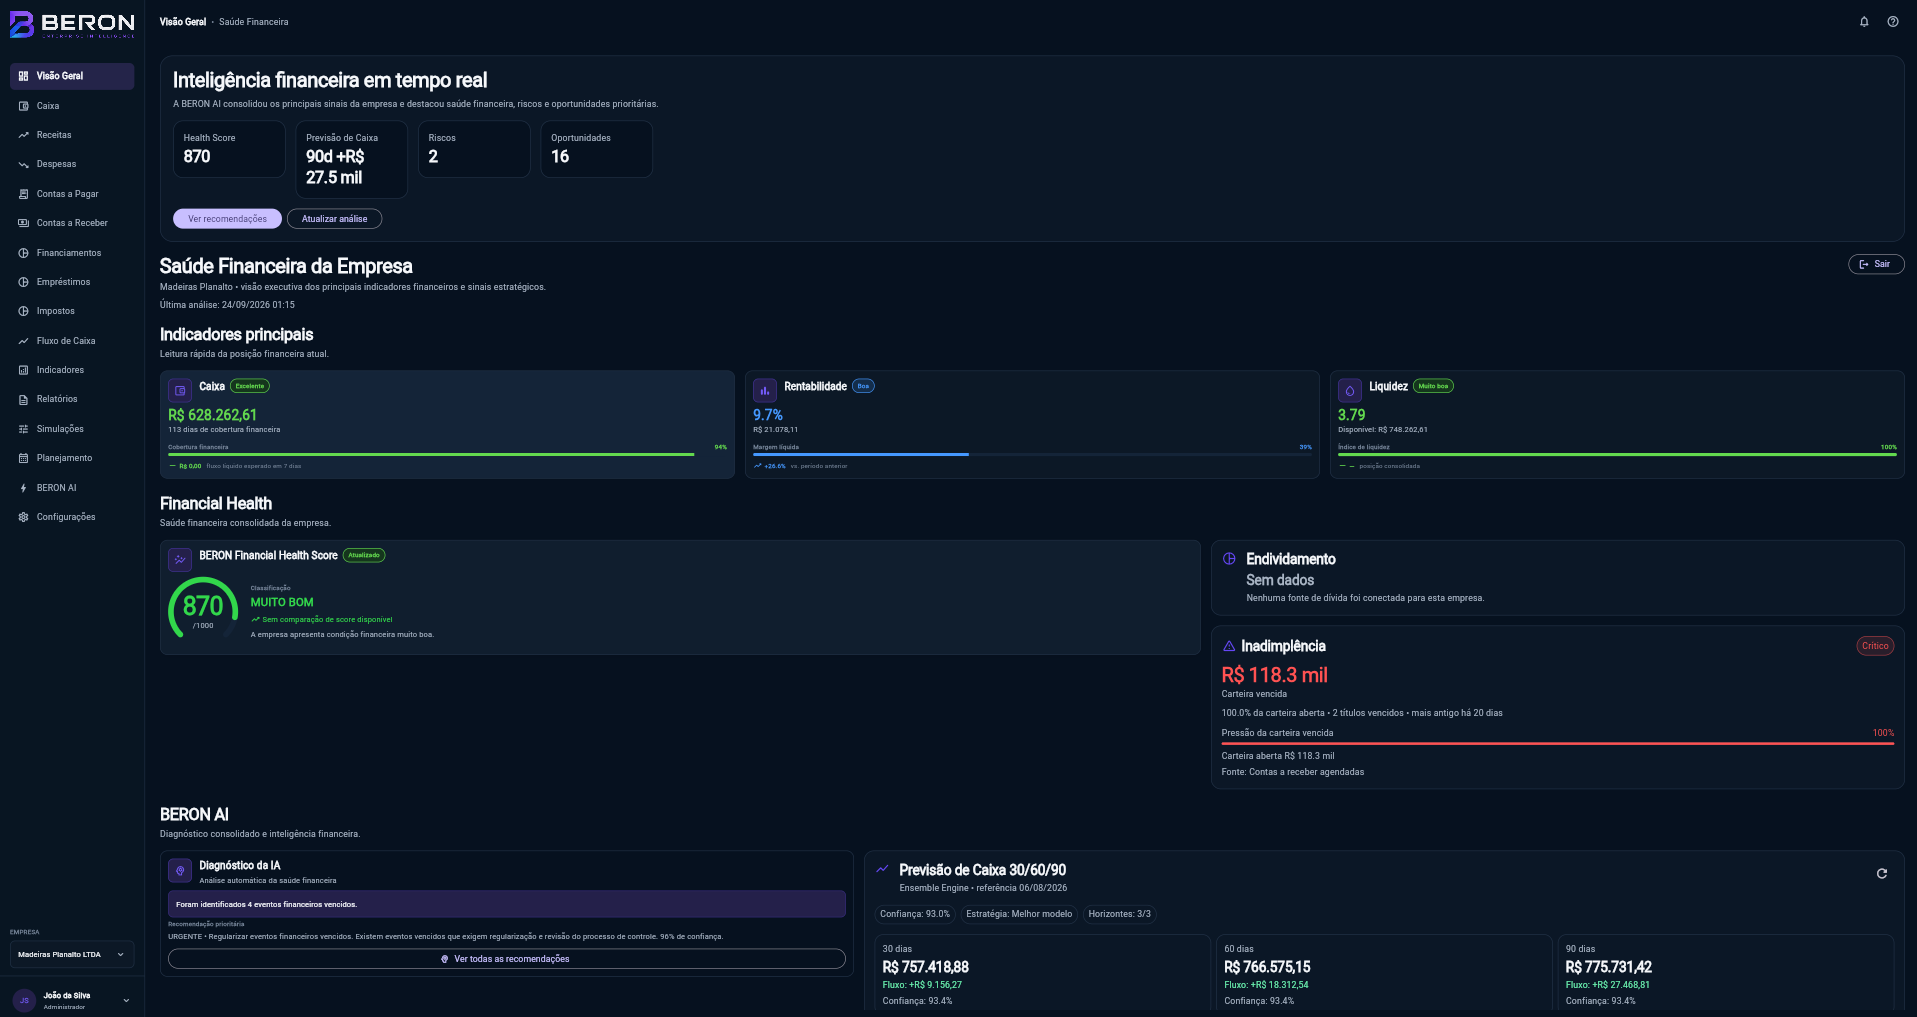Click the Configurações gear icon
Viewport: 1917px width, 1017px height.
[23, 517]
